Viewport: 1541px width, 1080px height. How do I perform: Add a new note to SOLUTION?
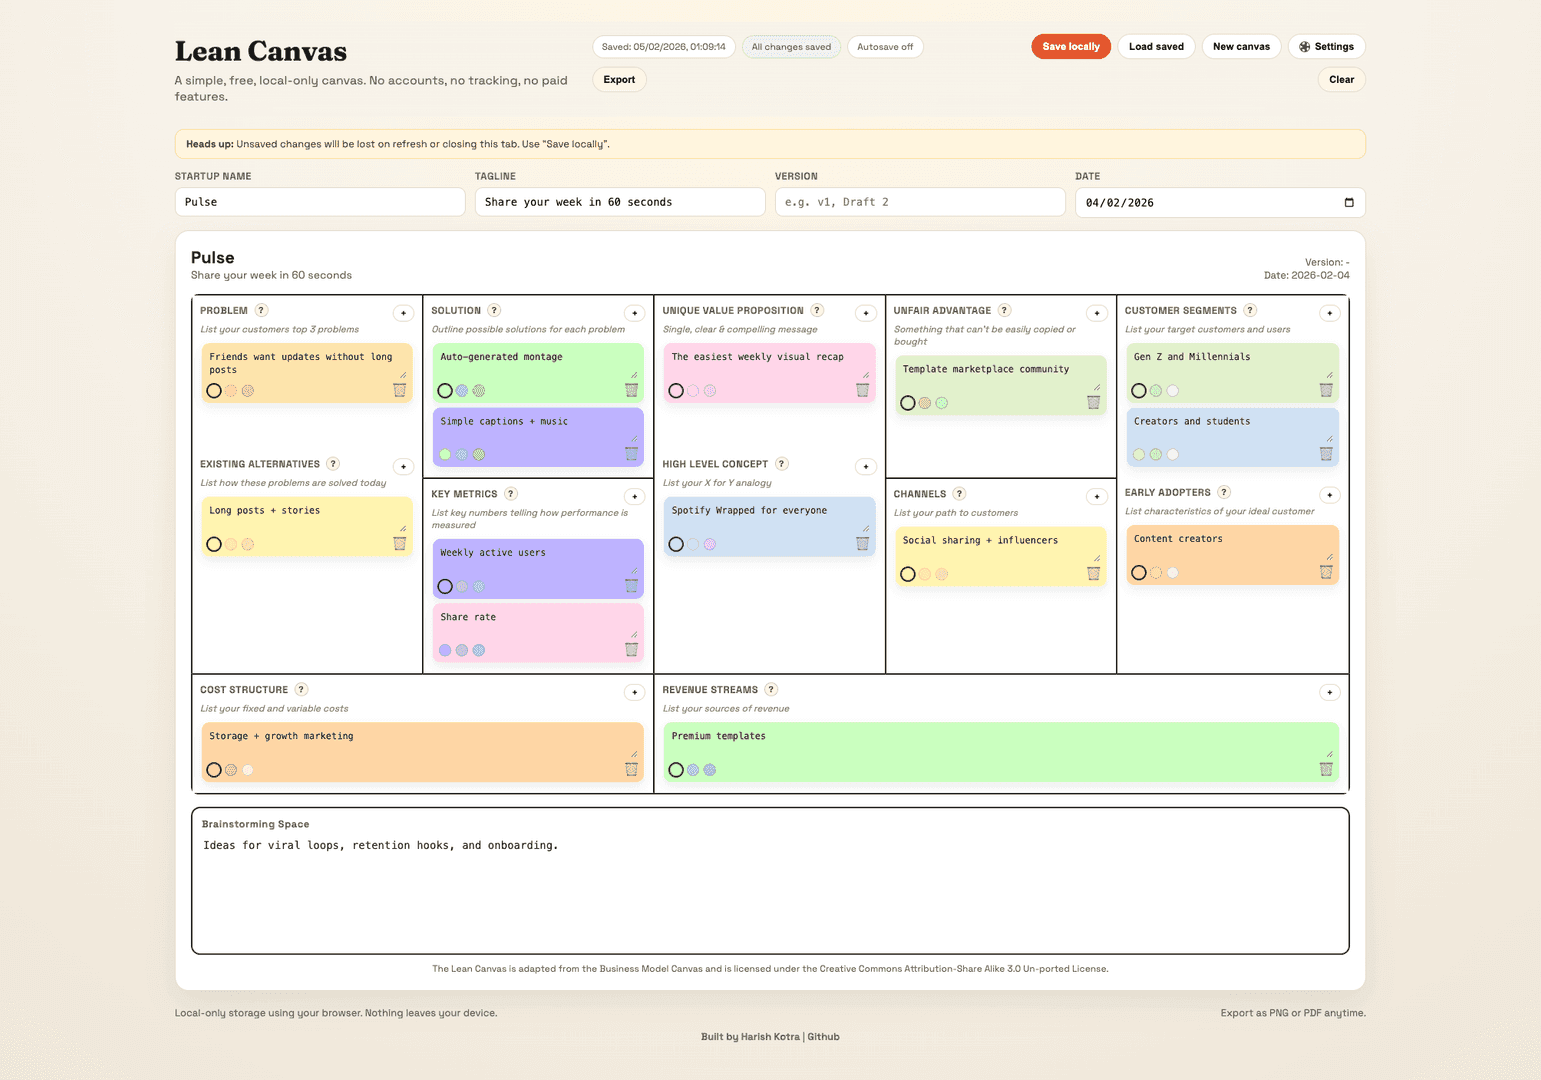634,313
